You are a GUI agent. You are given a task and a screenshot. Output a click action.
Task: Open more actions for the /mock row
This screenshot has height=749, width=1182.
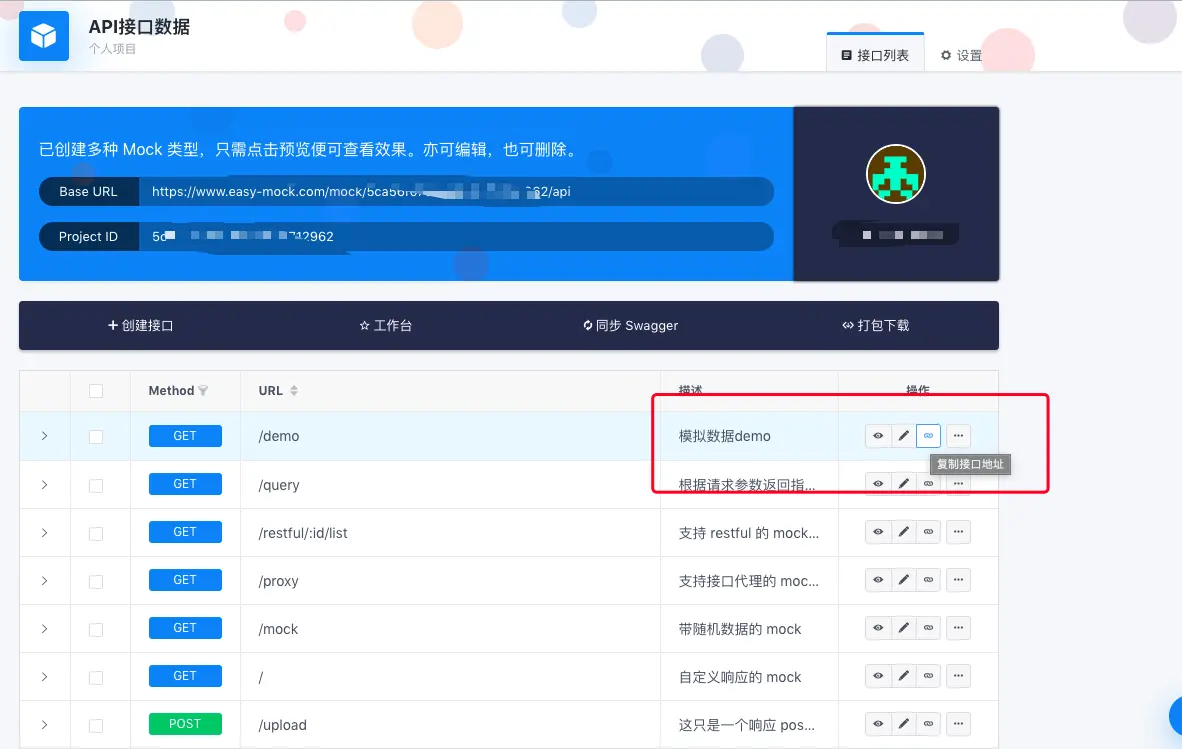click(958, 628)
